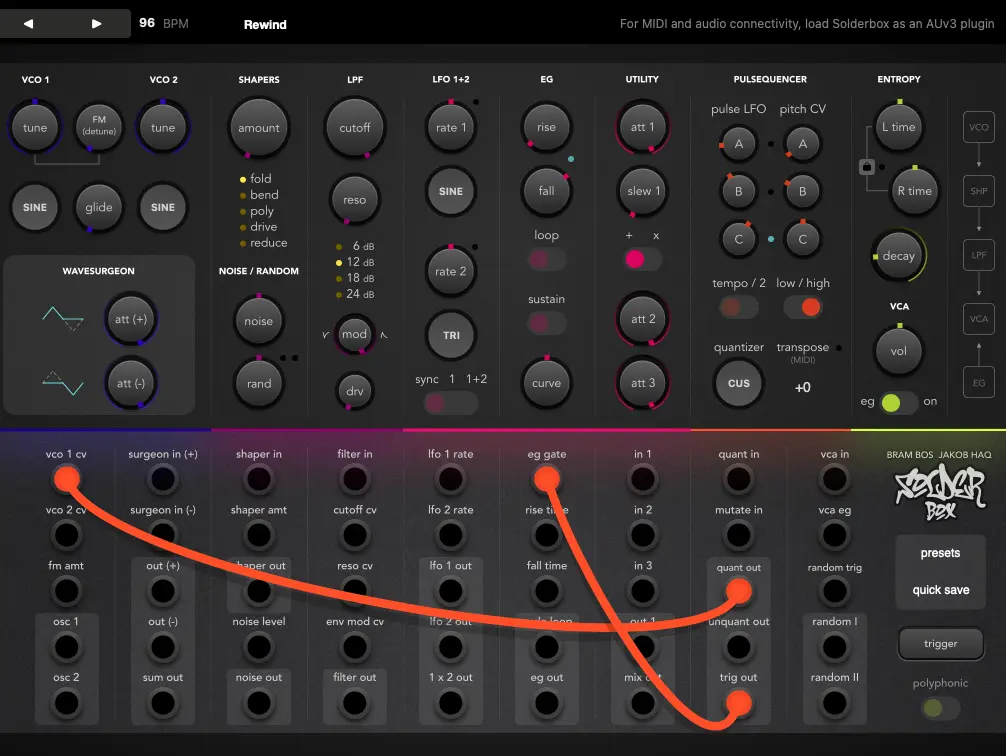1006x756 pixels.
Task: Click the LPF signal flow box
Action: point(978,255)
